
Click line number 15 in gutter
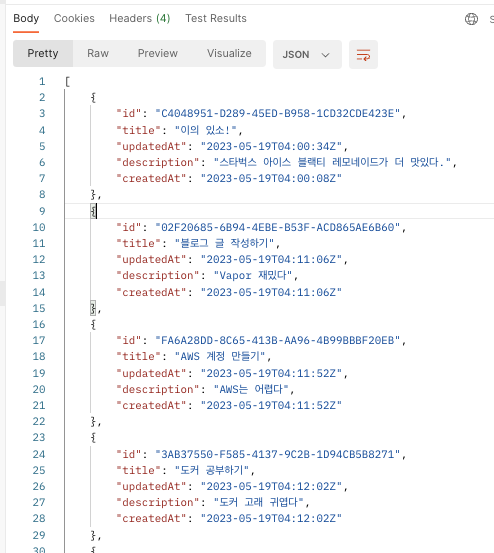[39, 309]
